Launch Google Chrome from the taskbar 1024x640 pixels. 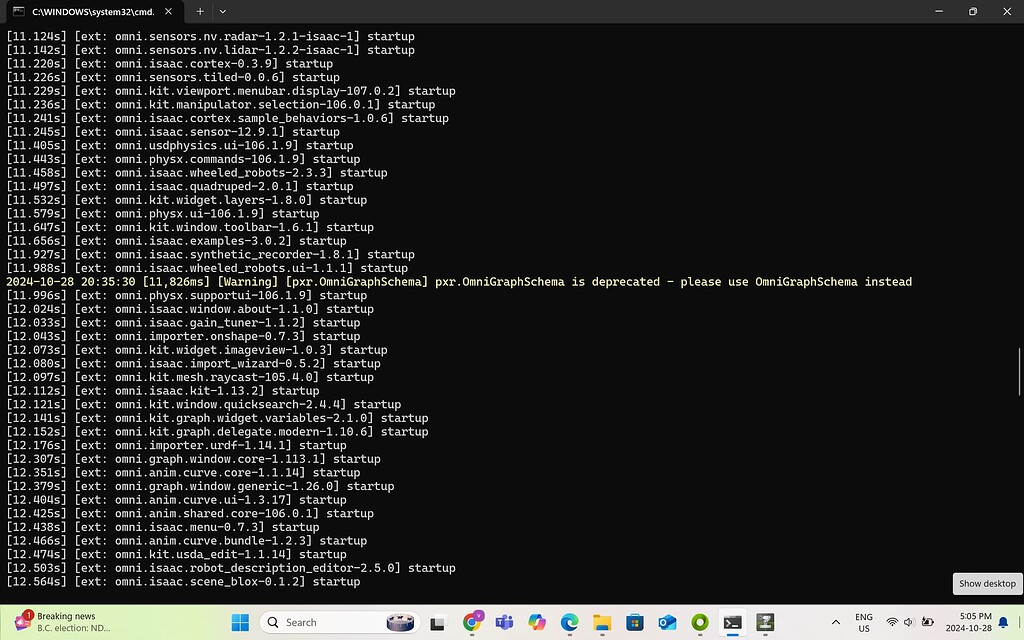[x=472, y=622]
